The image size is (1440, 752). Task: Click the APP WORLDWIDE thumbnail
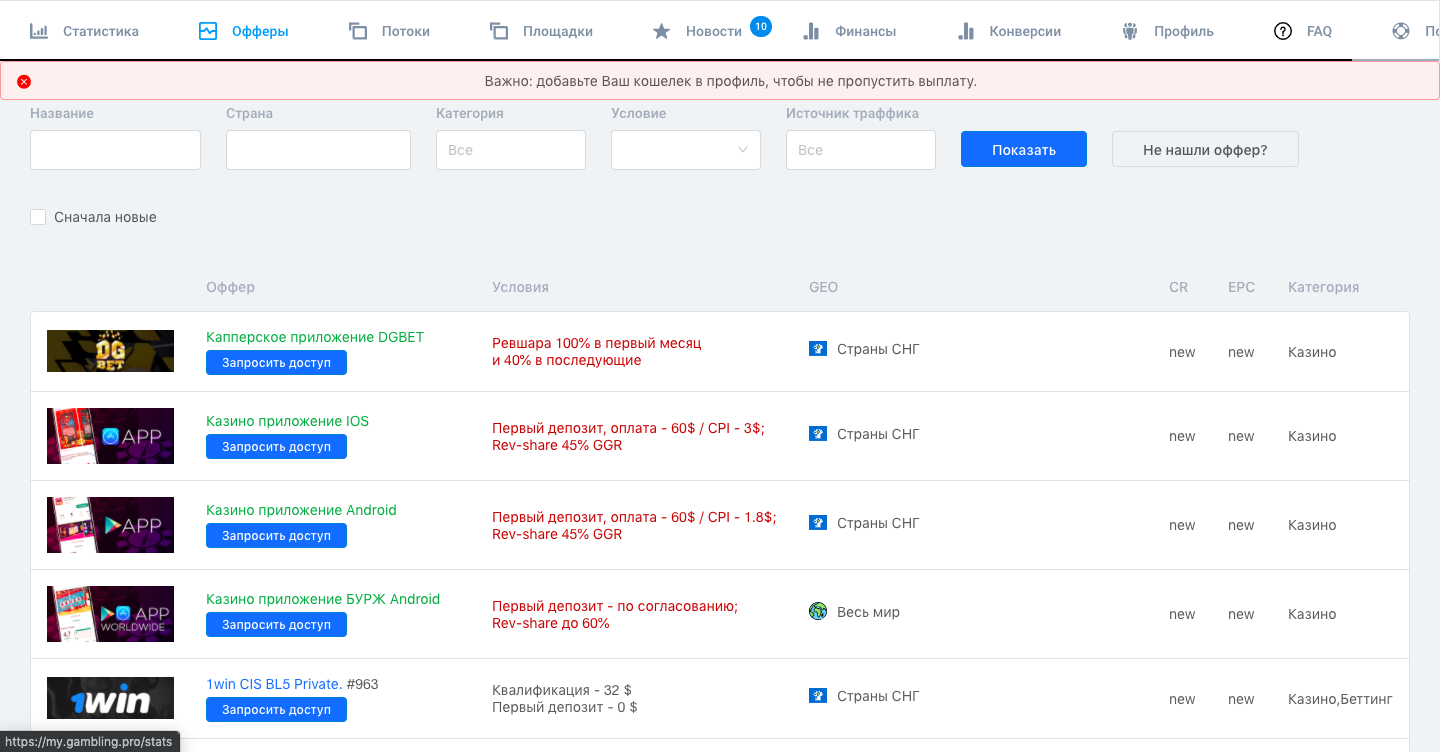point(110,614)
